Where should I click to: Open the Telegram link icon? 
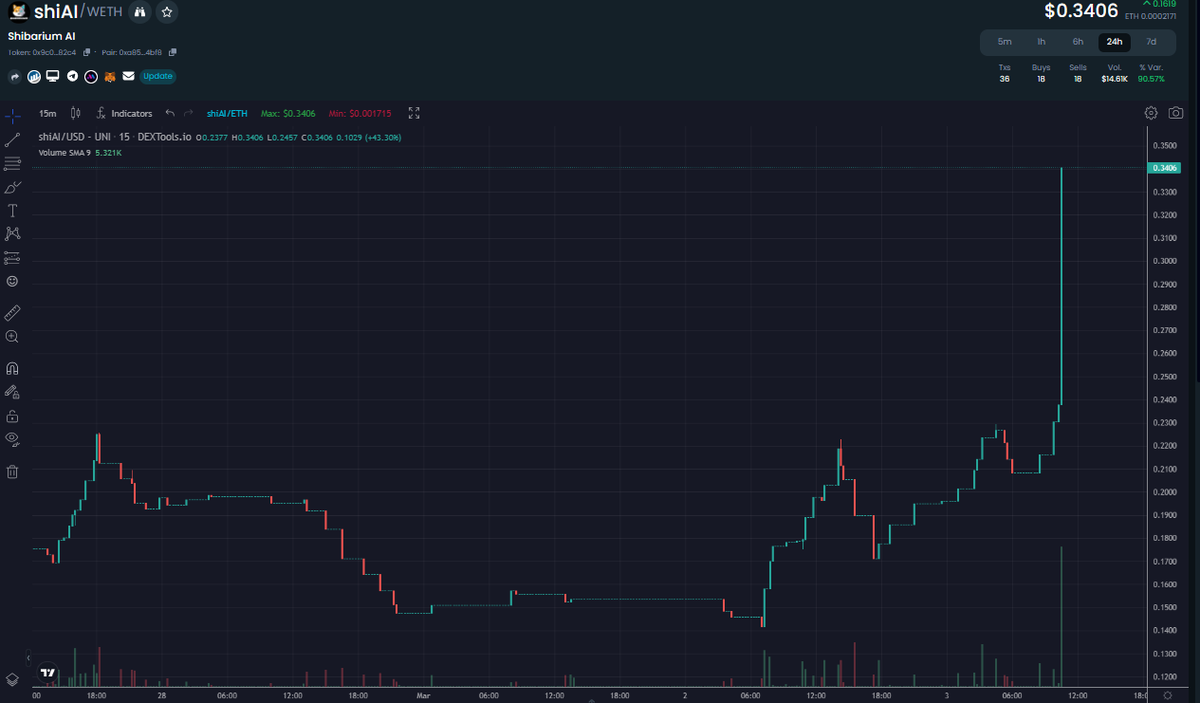pyautogui.click(x=72, y=76)
